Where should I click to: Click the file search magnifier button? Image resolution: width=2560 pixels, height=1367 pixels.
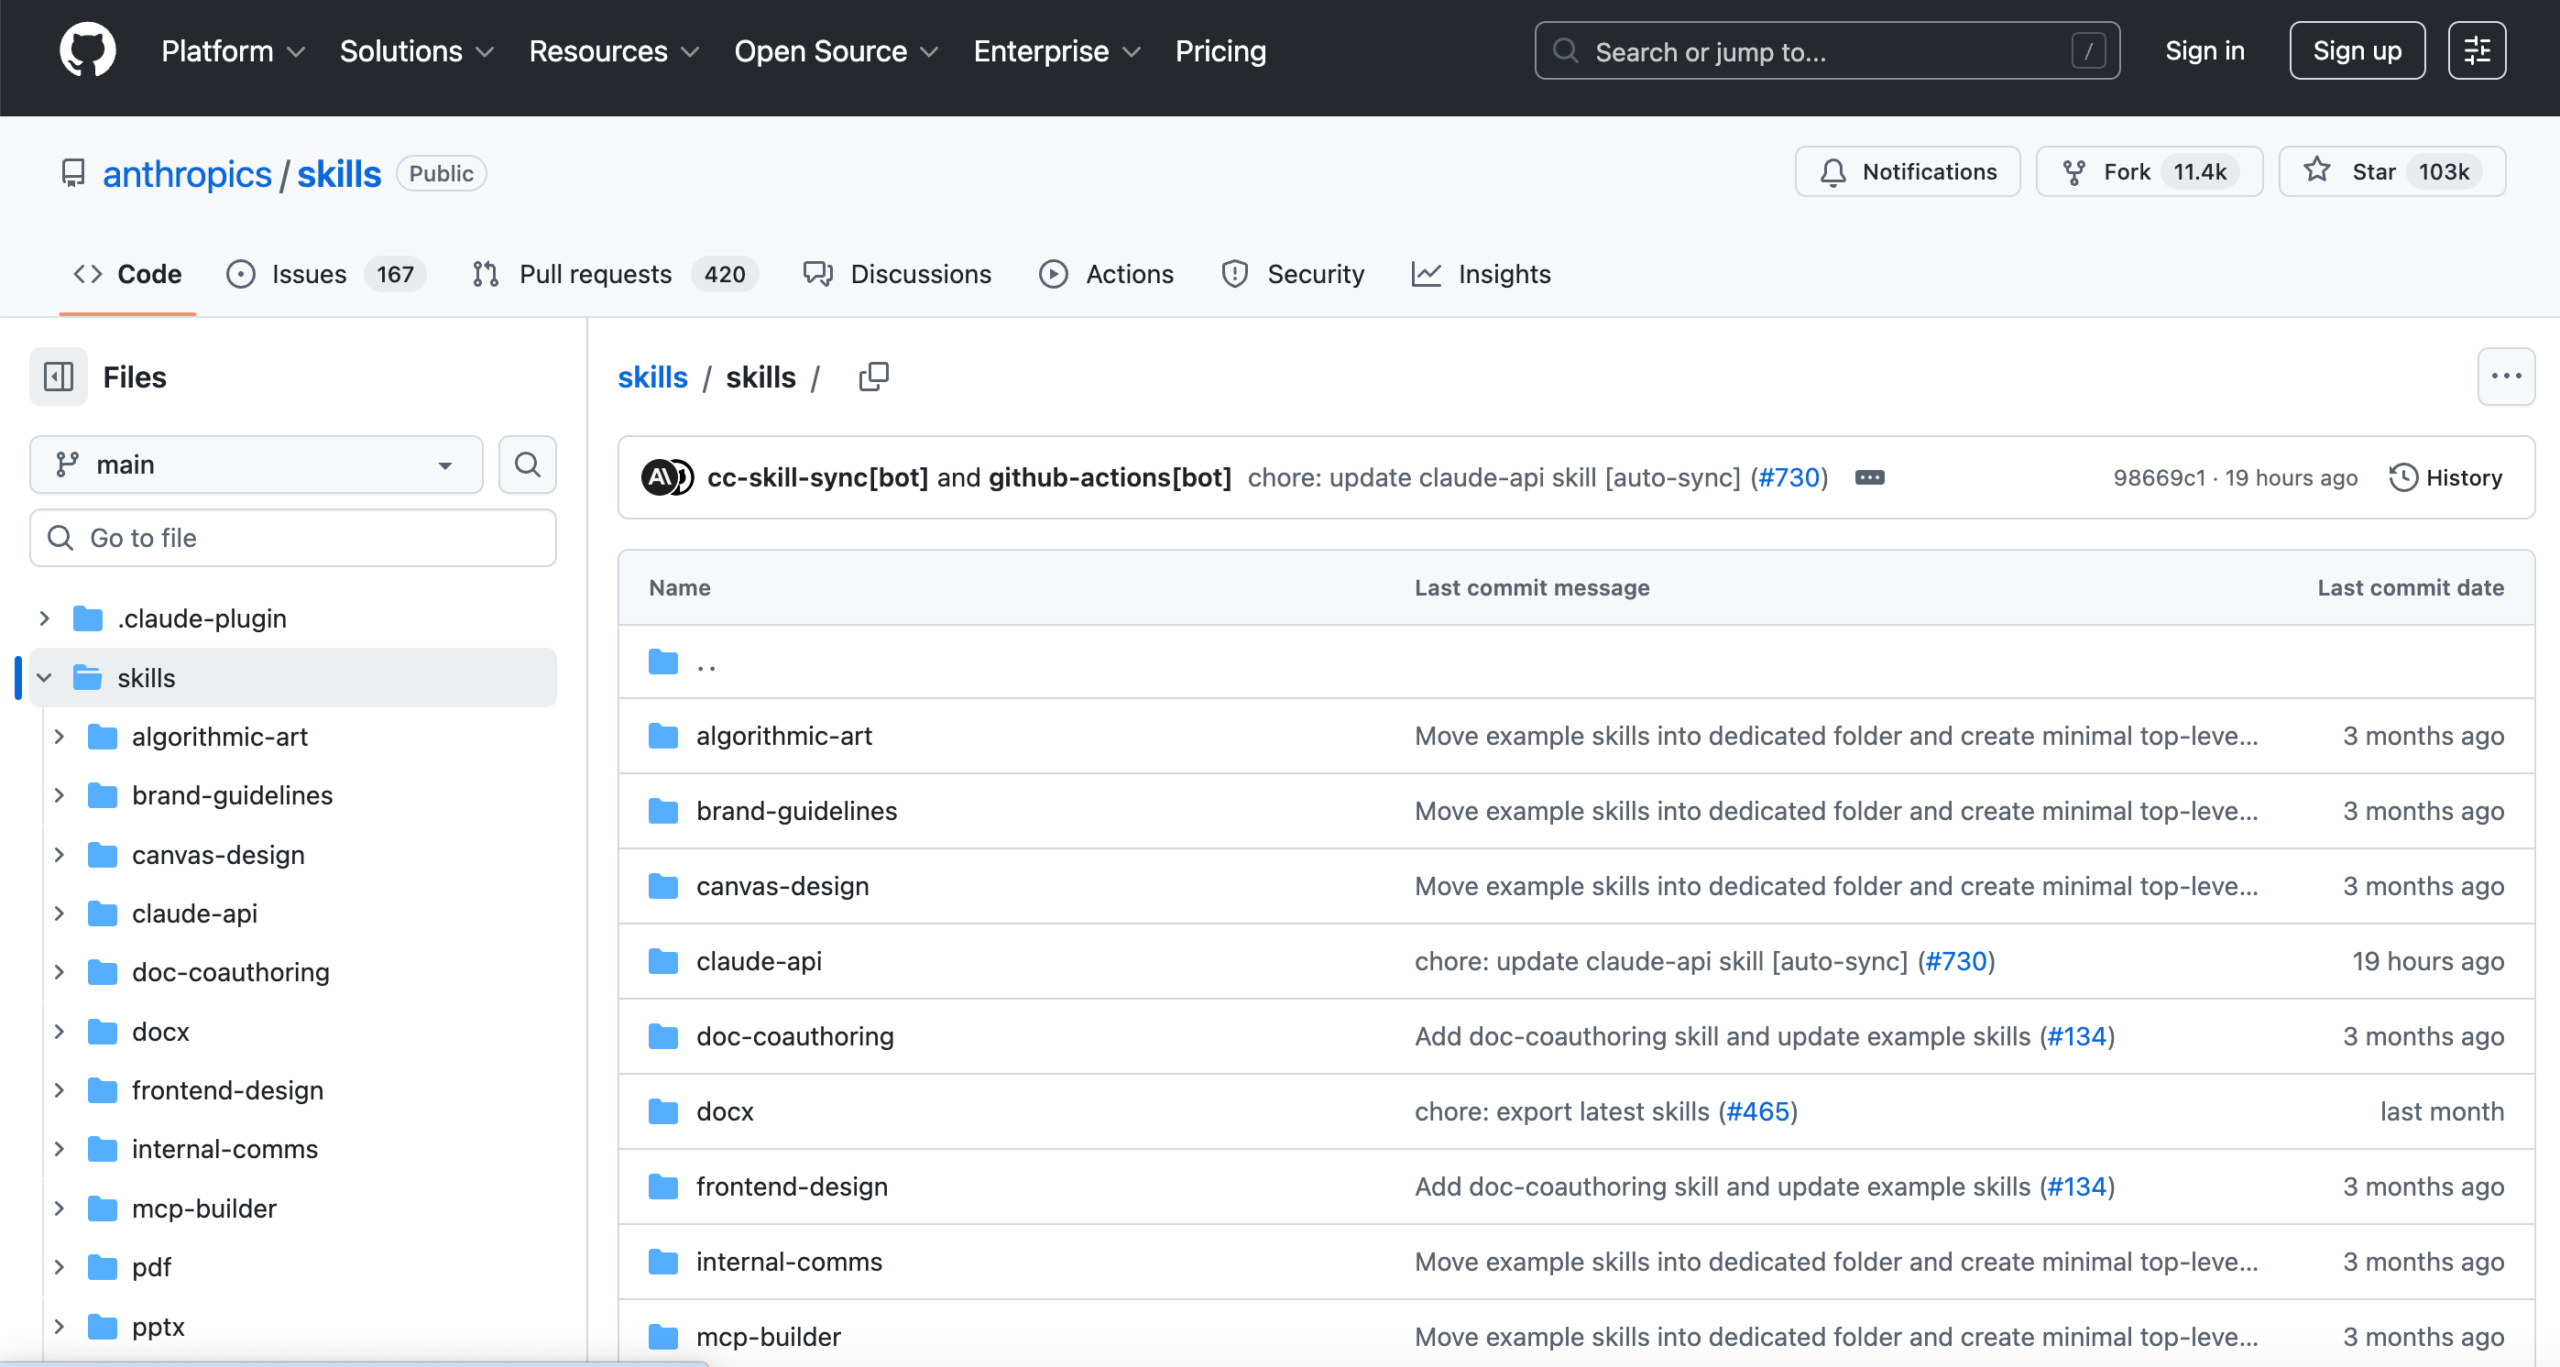pos(527,464)
